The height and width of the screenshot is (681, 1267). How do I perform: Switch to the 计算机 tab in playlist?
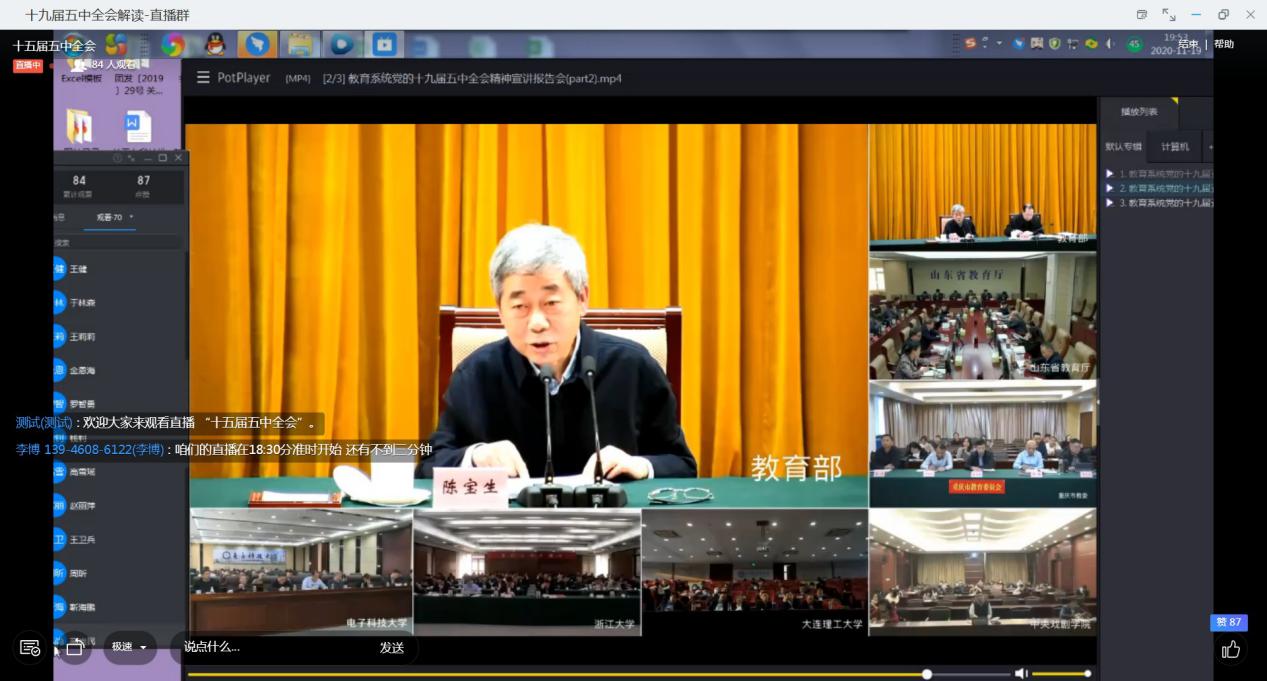coord(1175,147)
